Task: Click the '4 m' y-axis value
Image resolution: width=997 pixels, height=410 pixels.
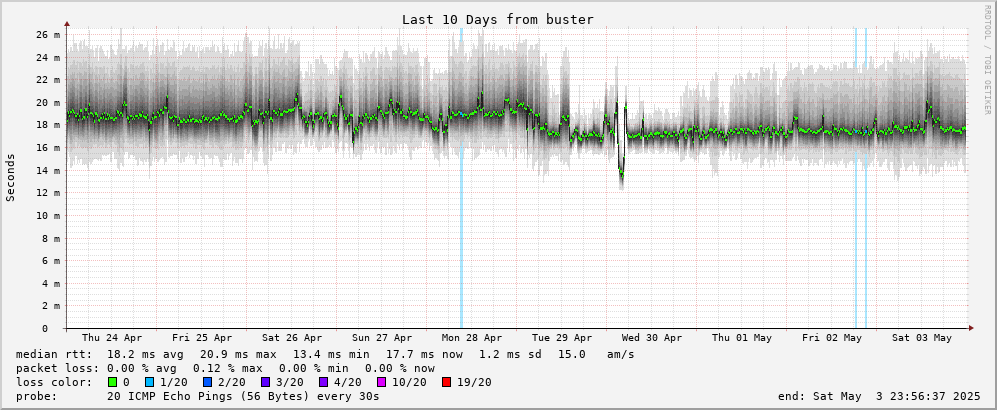Action: (50, 284)
